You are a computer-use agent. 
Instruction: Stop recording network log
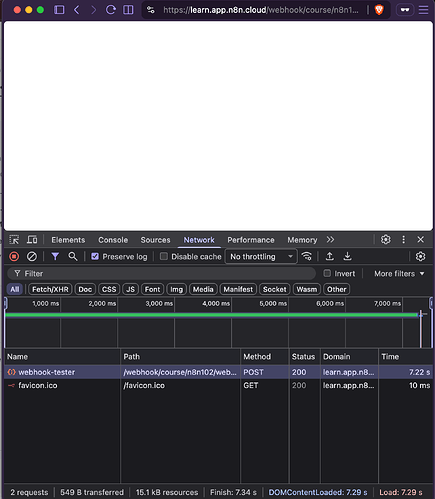pos(14,256)
